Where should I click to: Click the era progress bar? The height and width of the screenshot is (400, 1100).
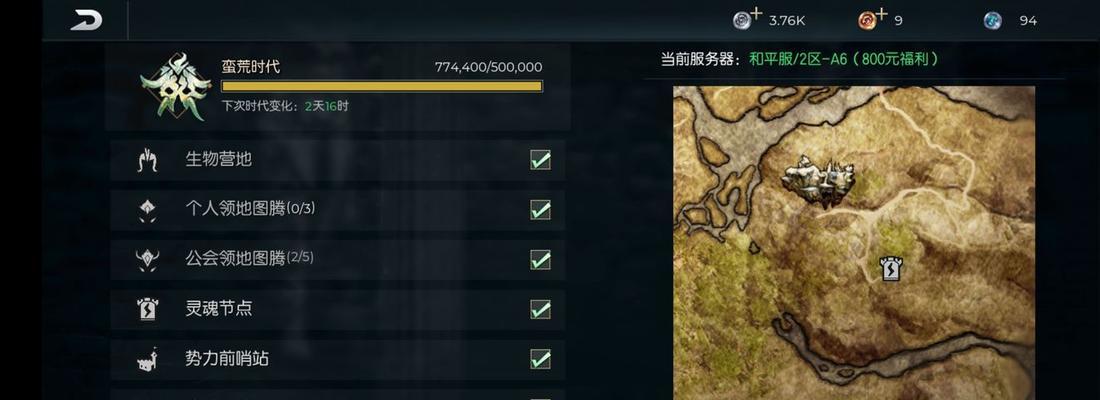382,86
